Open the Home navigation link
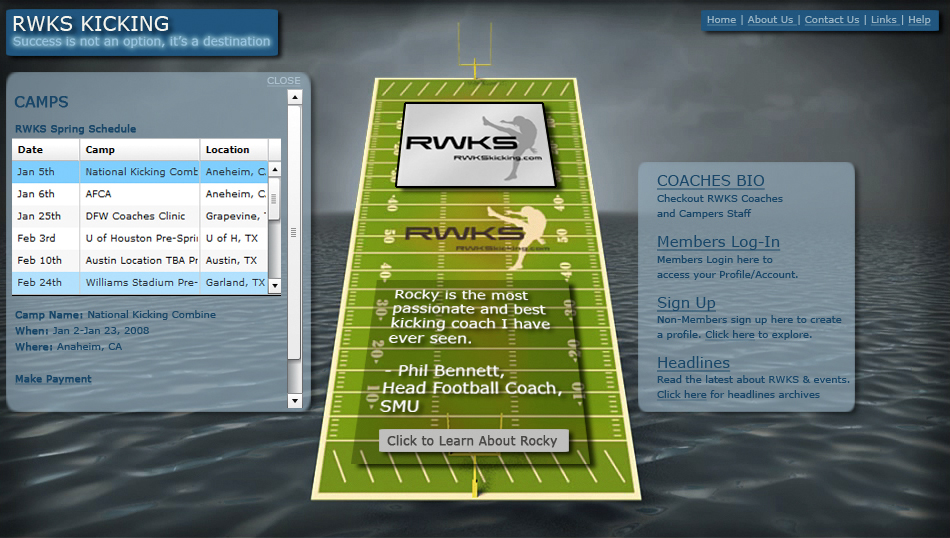 tap(721, 19)
